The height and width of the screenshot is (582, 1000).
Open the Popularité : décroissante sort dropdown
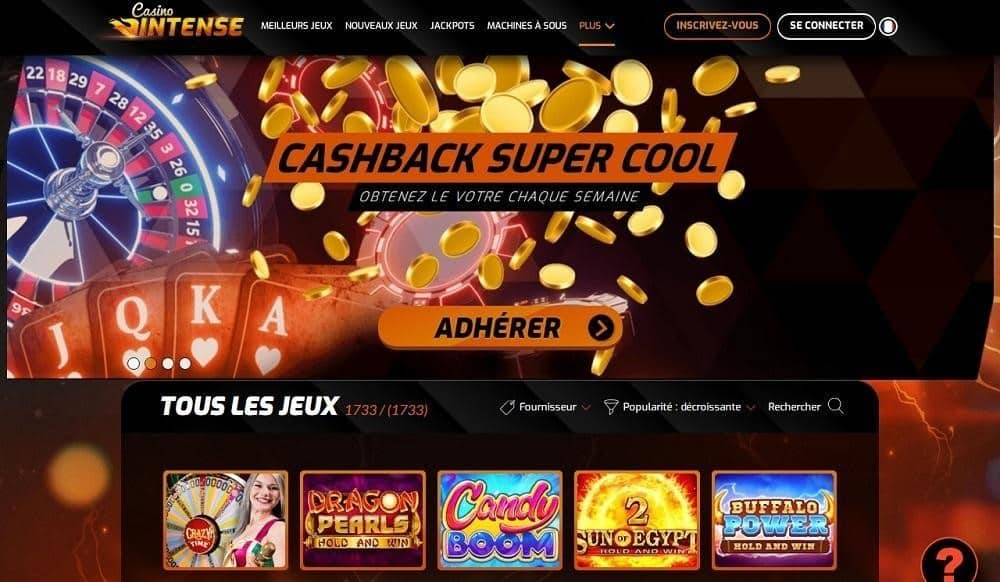(x=681, y=407)
